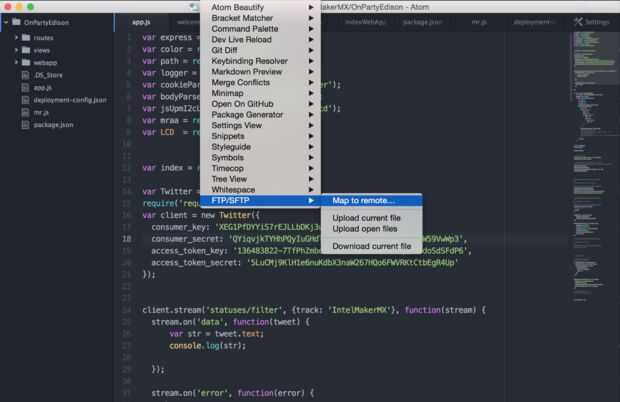Choose Download current file option
Viewport: 620px width, 402px height.
[x=372, y=246]
